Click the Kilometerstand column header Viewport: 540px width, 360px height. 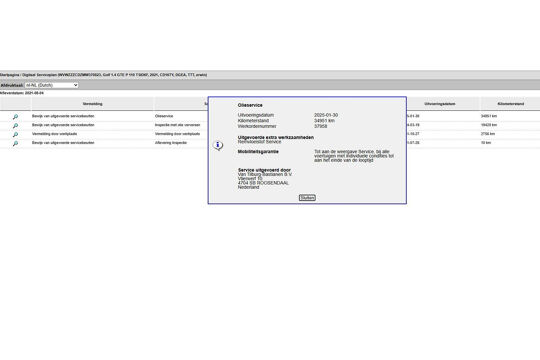510,104
